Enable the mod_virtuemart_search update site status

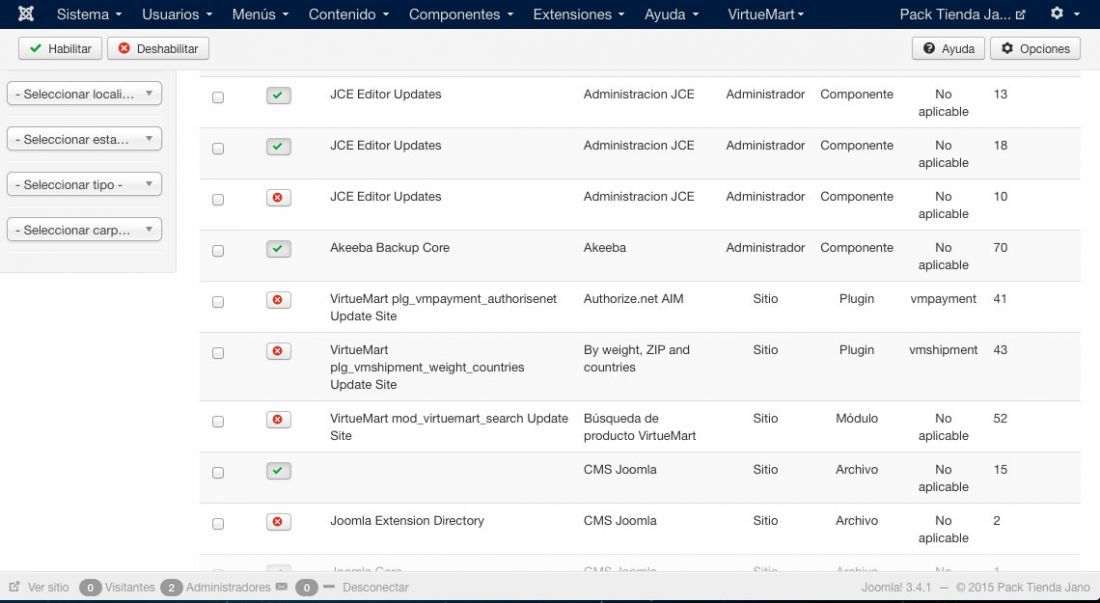point(279,420)
